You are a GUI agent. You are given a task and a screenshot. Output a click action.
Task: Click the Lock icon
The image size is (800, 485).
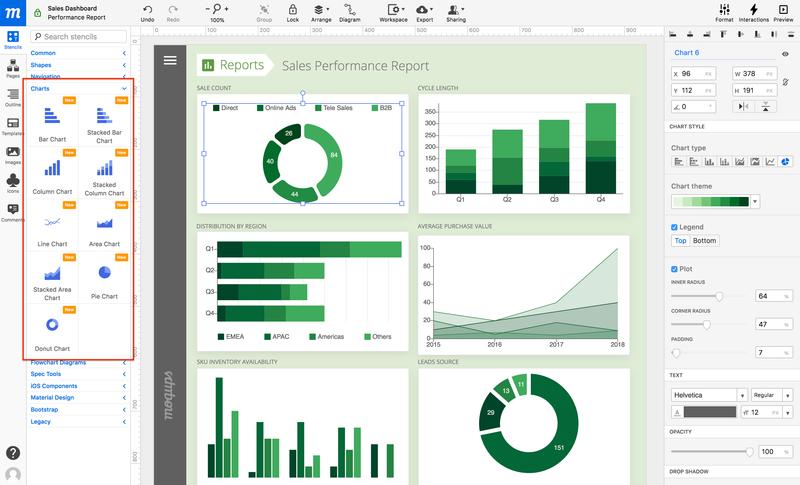(293, 10)
